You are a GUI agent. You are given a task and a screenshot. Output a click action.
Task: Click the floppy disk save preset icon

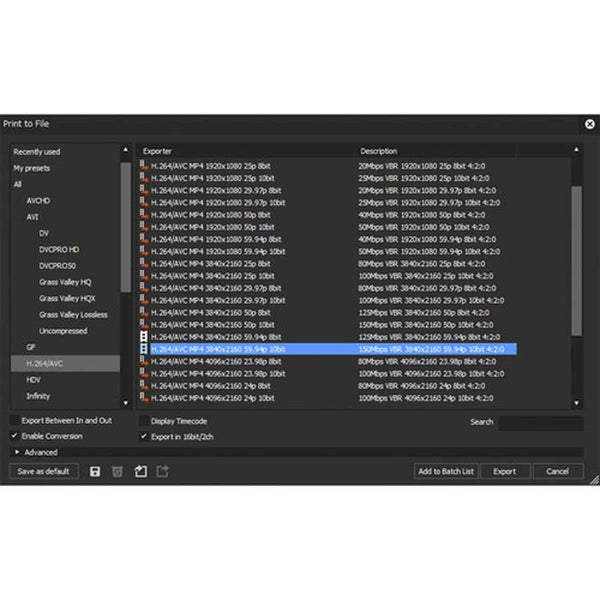coord(95,471)
